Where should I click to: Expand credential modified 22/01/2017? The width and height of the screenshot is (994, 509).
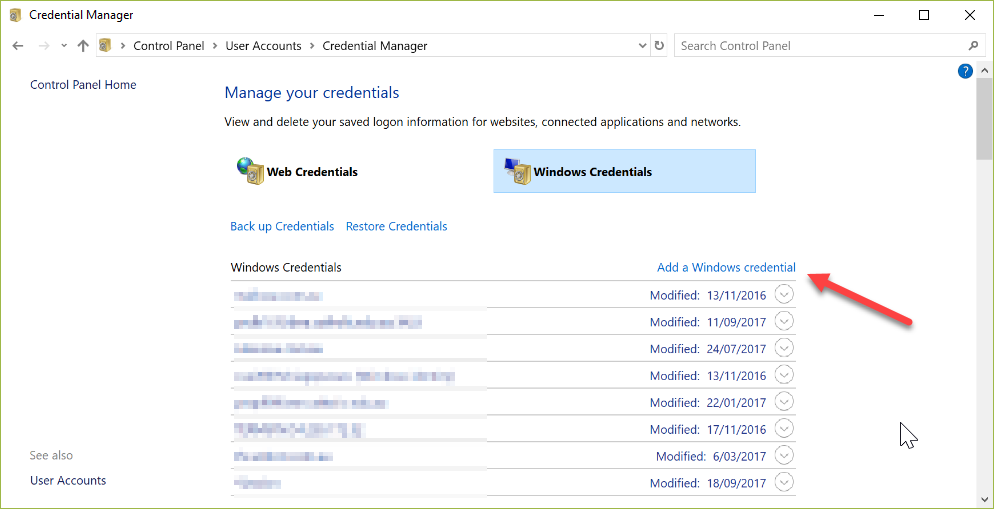pos(784,402)
